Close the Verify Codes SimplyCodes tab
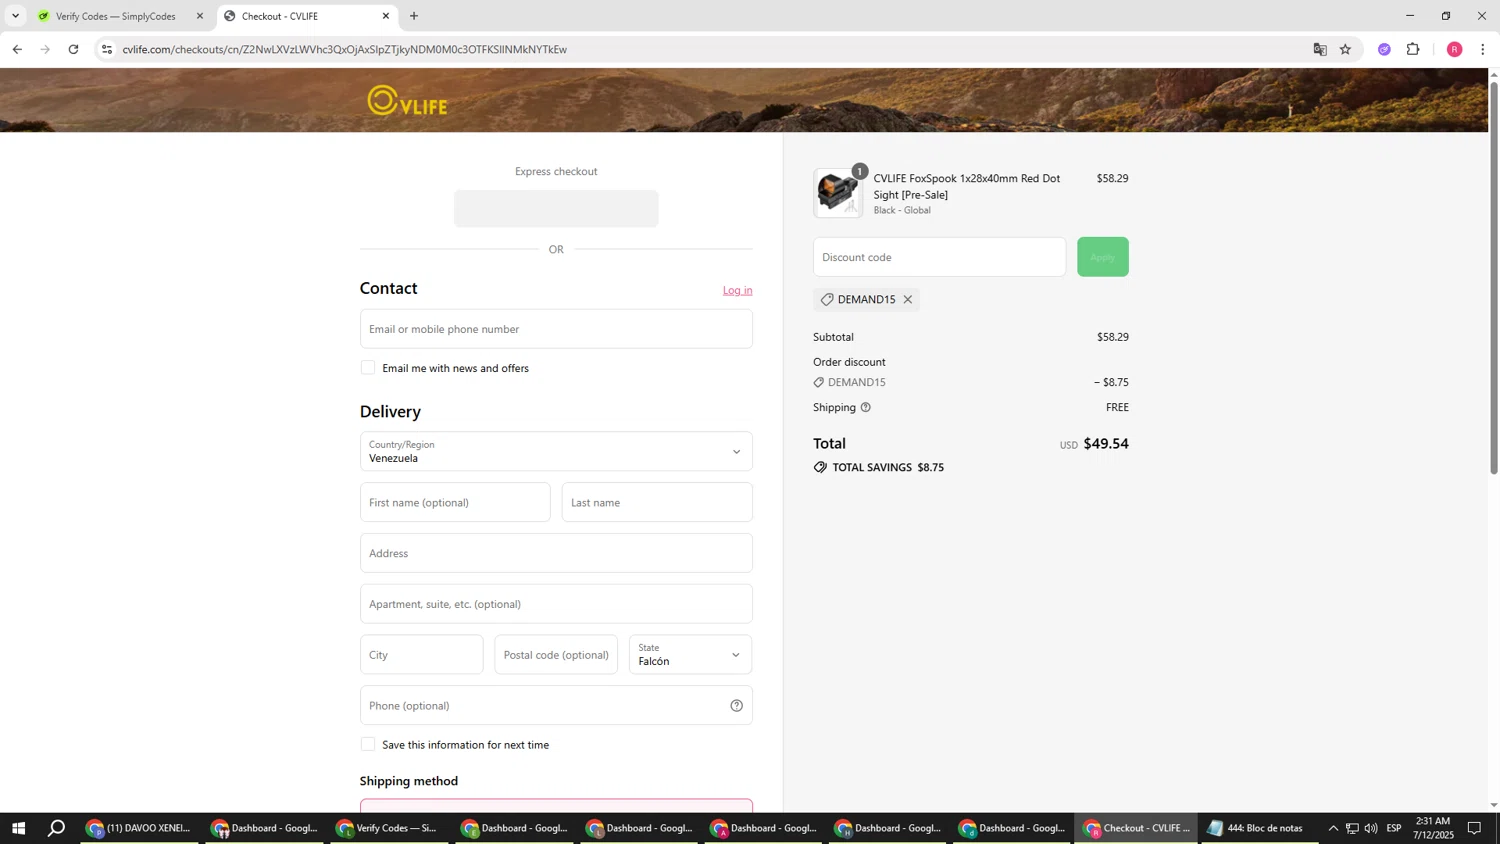Image resolution: width=1500 pixels, height=844 pixels. coord(199,16)
